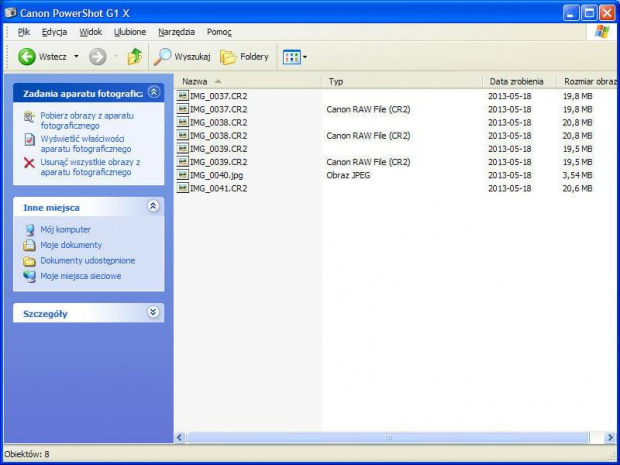620x465 pixels.
Task: Open the Ulubione menu
Action: click(130, 32)
